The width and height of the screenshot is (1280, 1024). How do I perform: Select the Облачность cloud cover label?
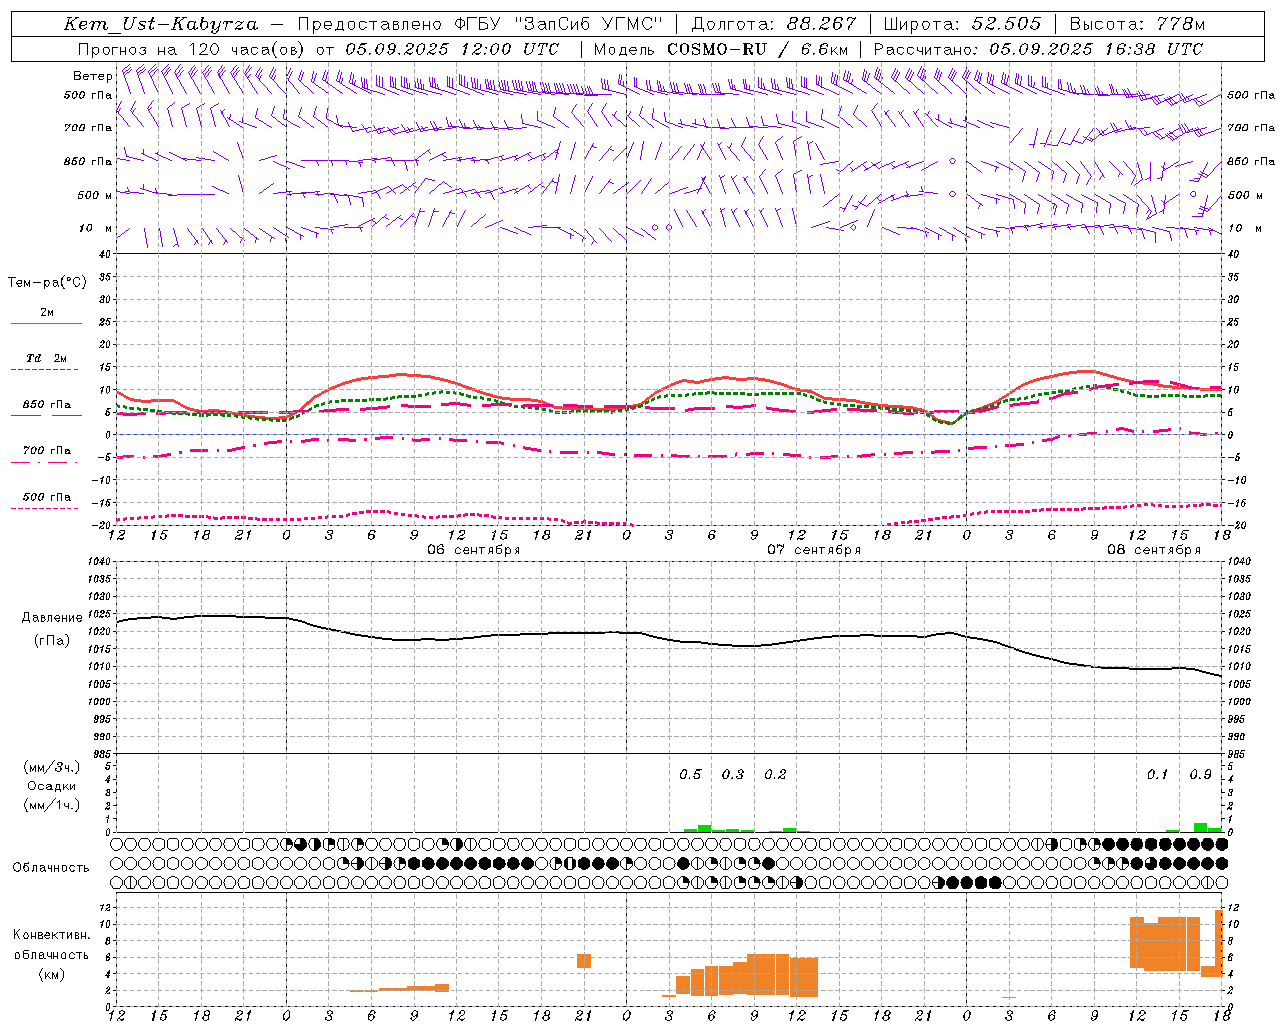pyautogui.click(x=51, y=868)
